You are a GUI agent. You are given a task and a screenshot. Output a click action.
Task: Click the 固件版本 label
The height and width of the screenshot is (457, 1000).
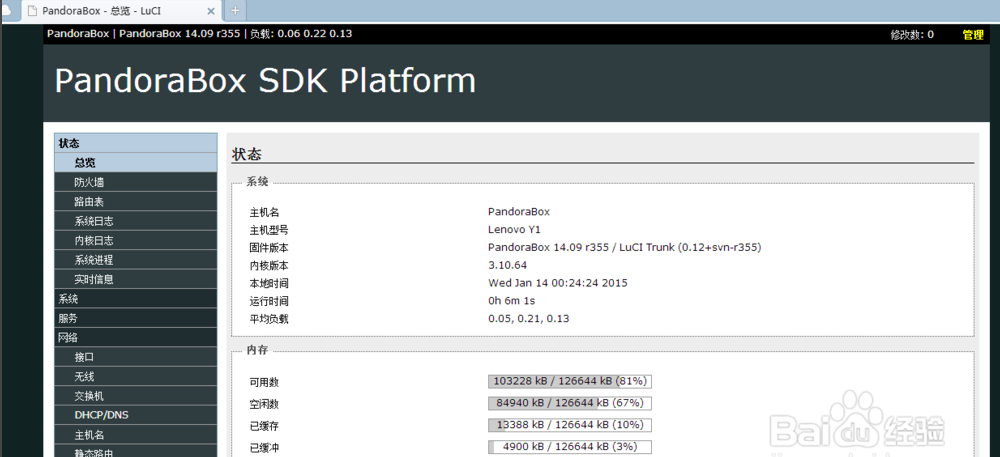tap(269, 248)
